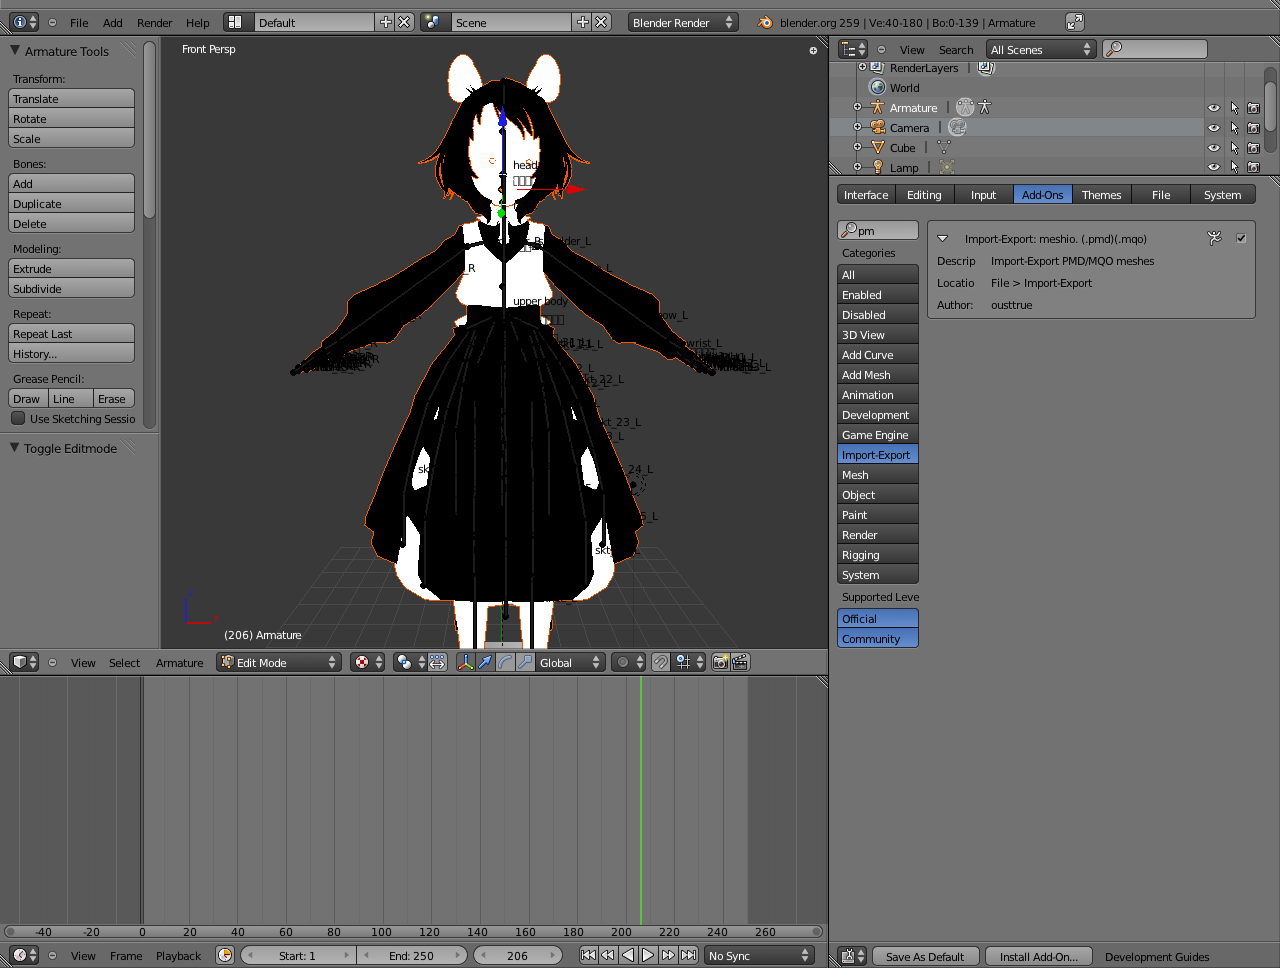Click the OpenGL render animation clapper icon

click(740, 662)
